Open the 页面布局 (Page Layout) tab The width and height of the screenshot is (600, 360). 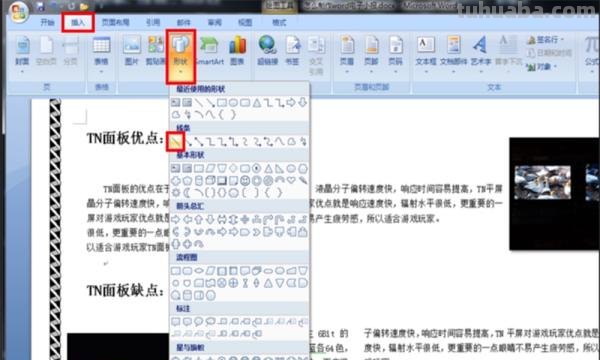(x=115, y=23)
